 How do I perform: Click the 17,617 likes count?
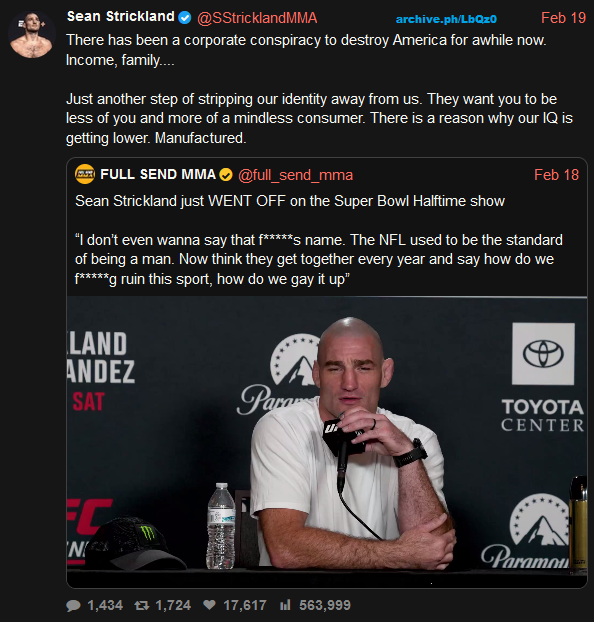[x=245, y=605]
